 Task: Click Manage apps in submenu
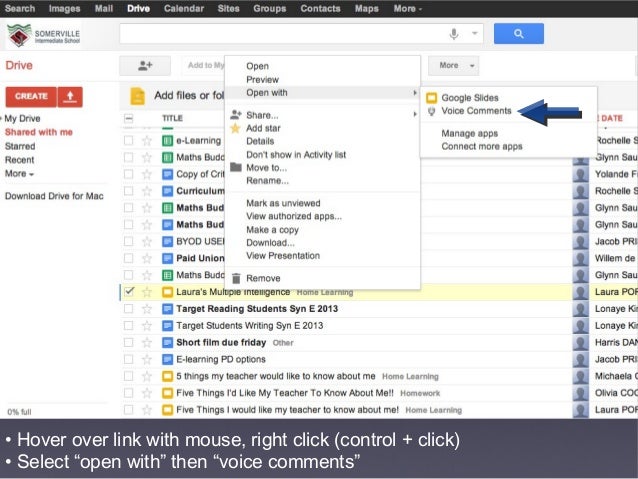click(469, 133)
